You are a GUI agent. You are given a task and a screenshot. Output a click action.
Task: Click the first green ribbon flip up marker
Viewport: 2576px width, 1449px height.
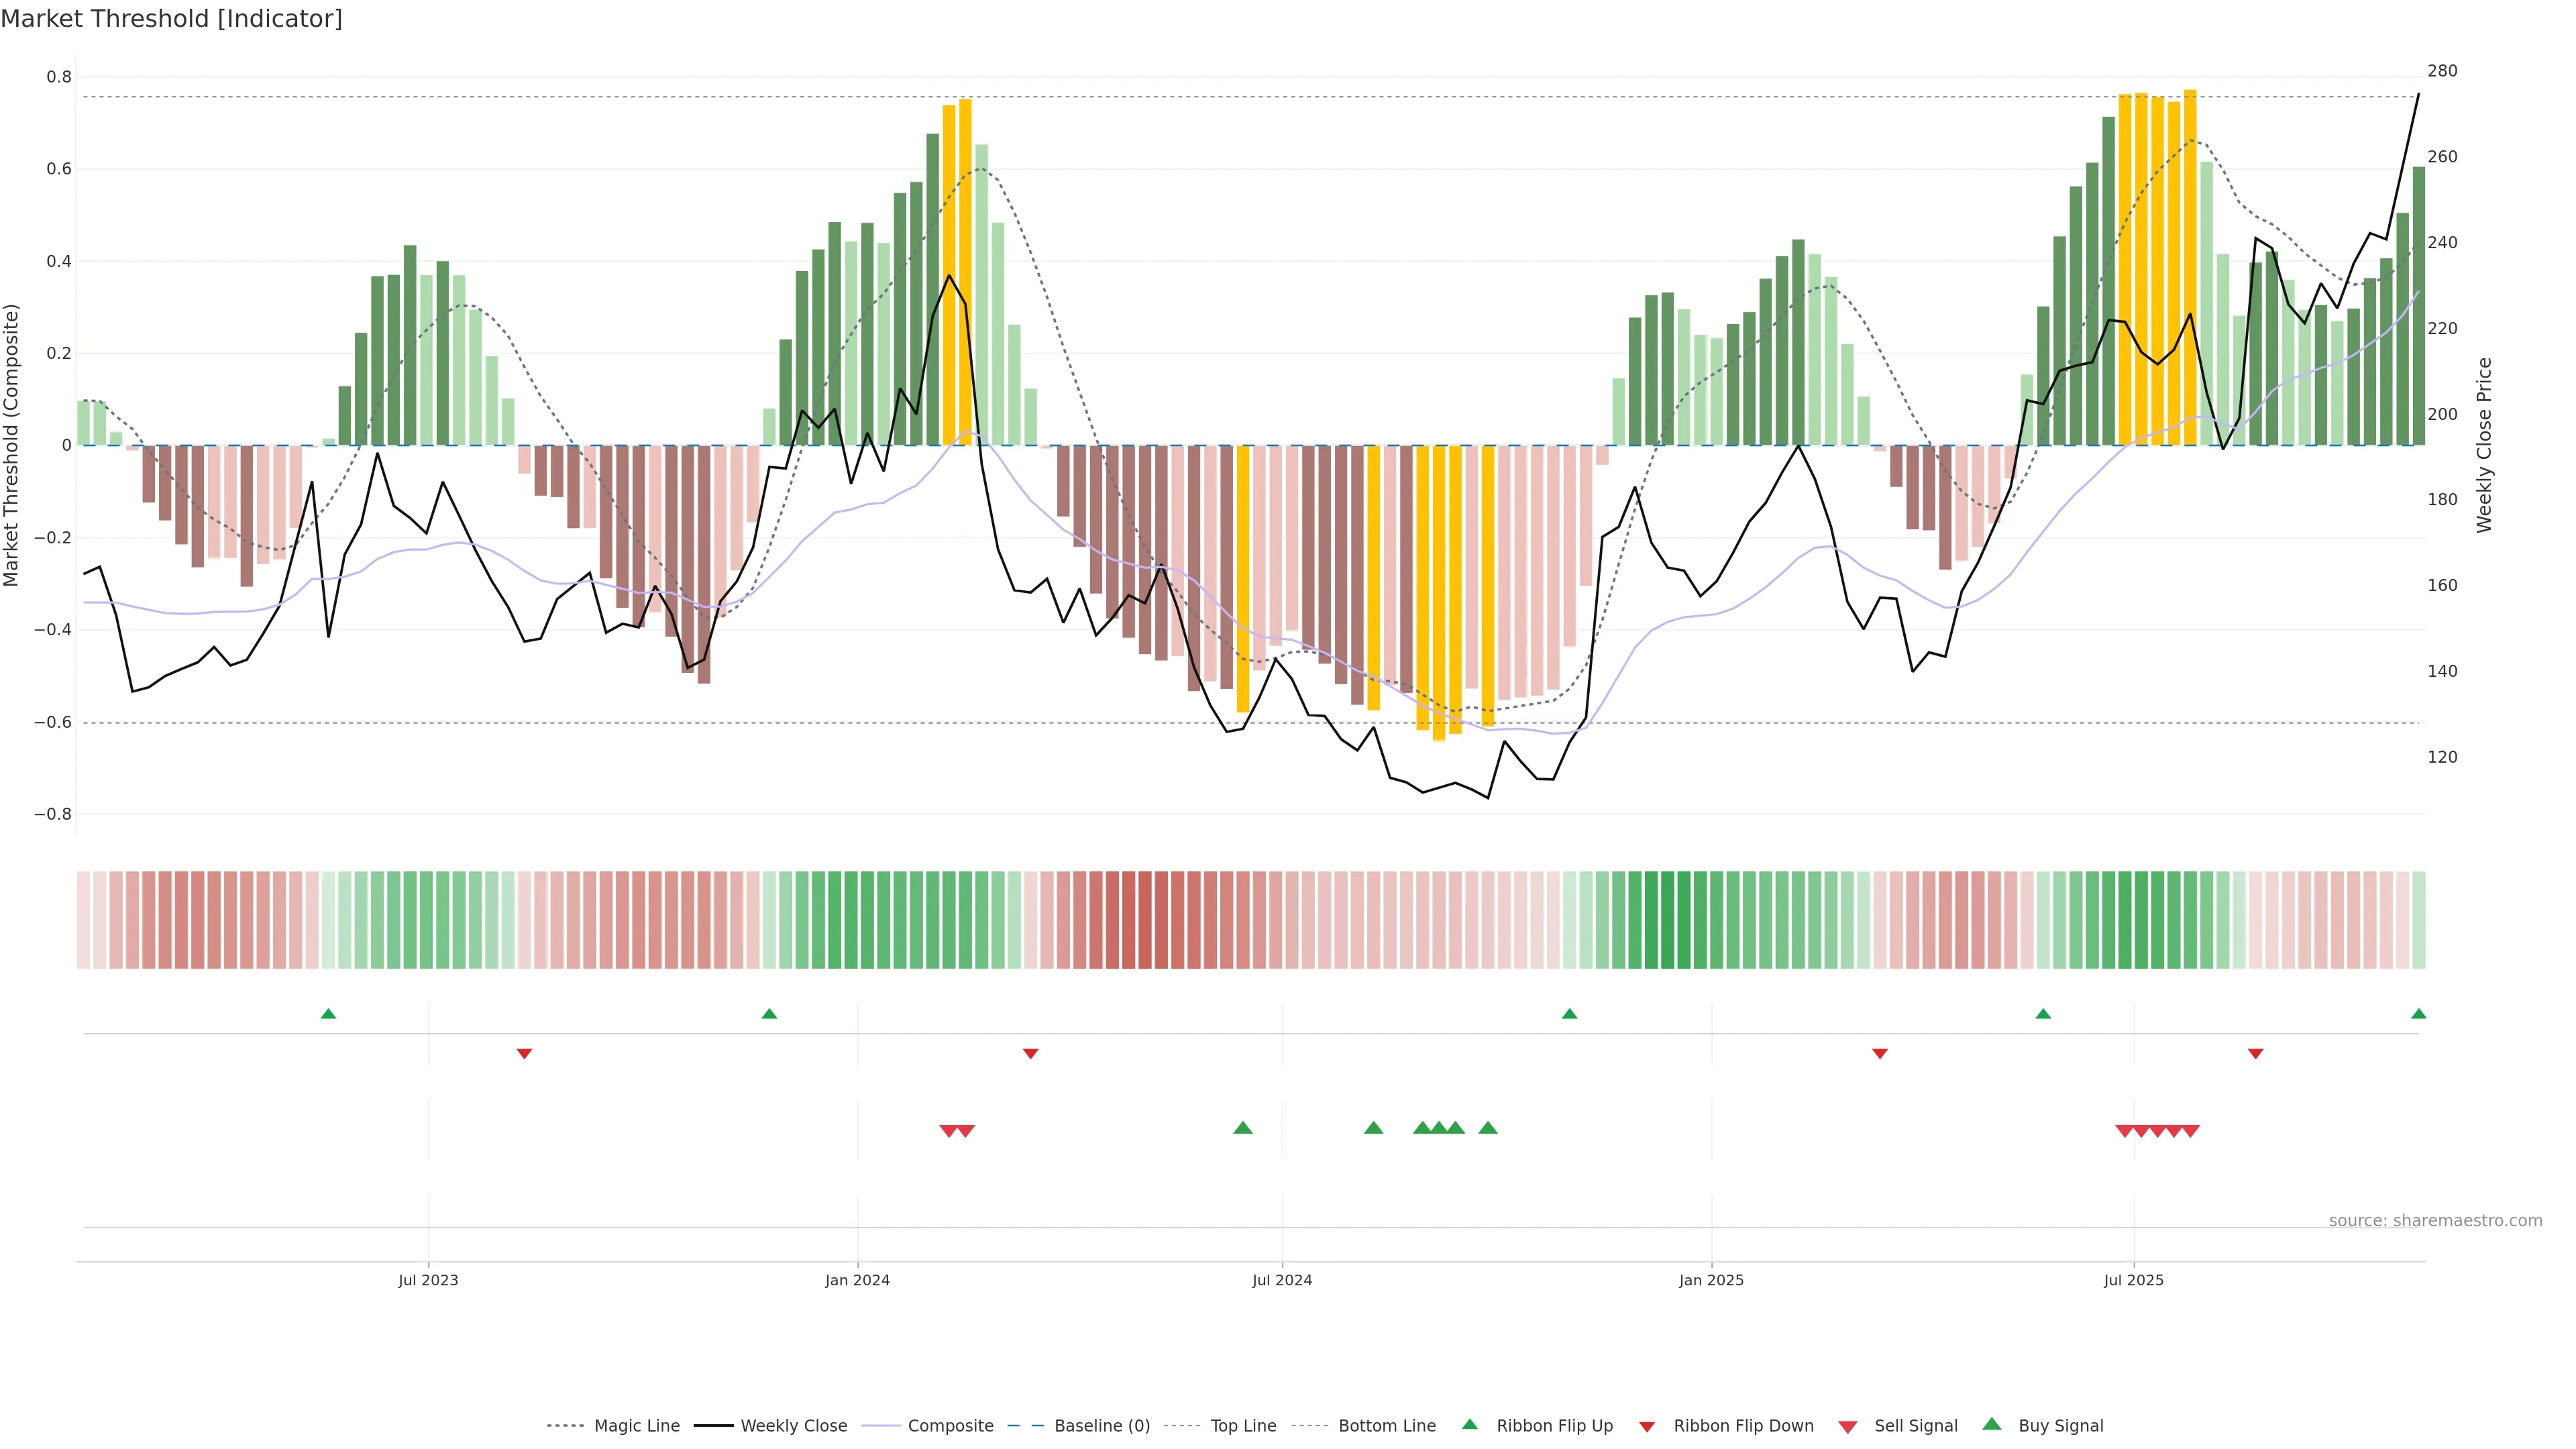pos(328,1014)
